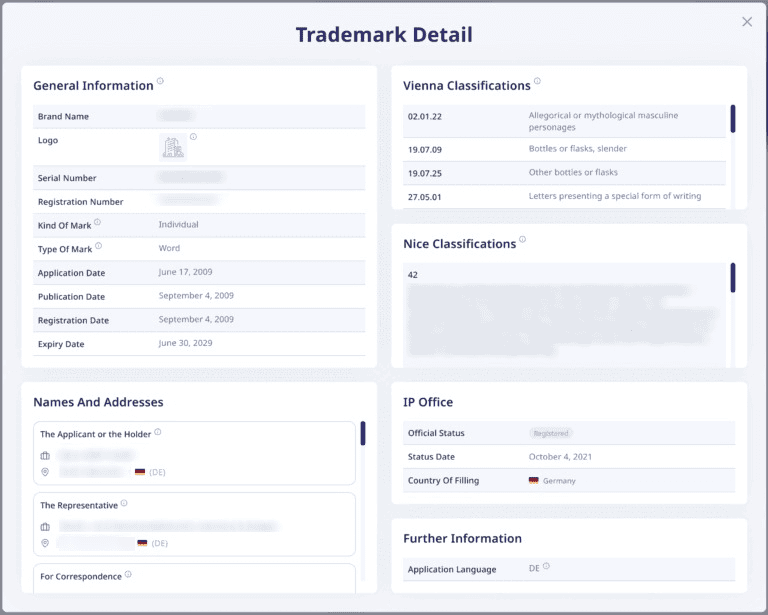Click Country Of Filling value 'Germany'
The width and height of the screenshot is (768, 615).
[559, 481]
